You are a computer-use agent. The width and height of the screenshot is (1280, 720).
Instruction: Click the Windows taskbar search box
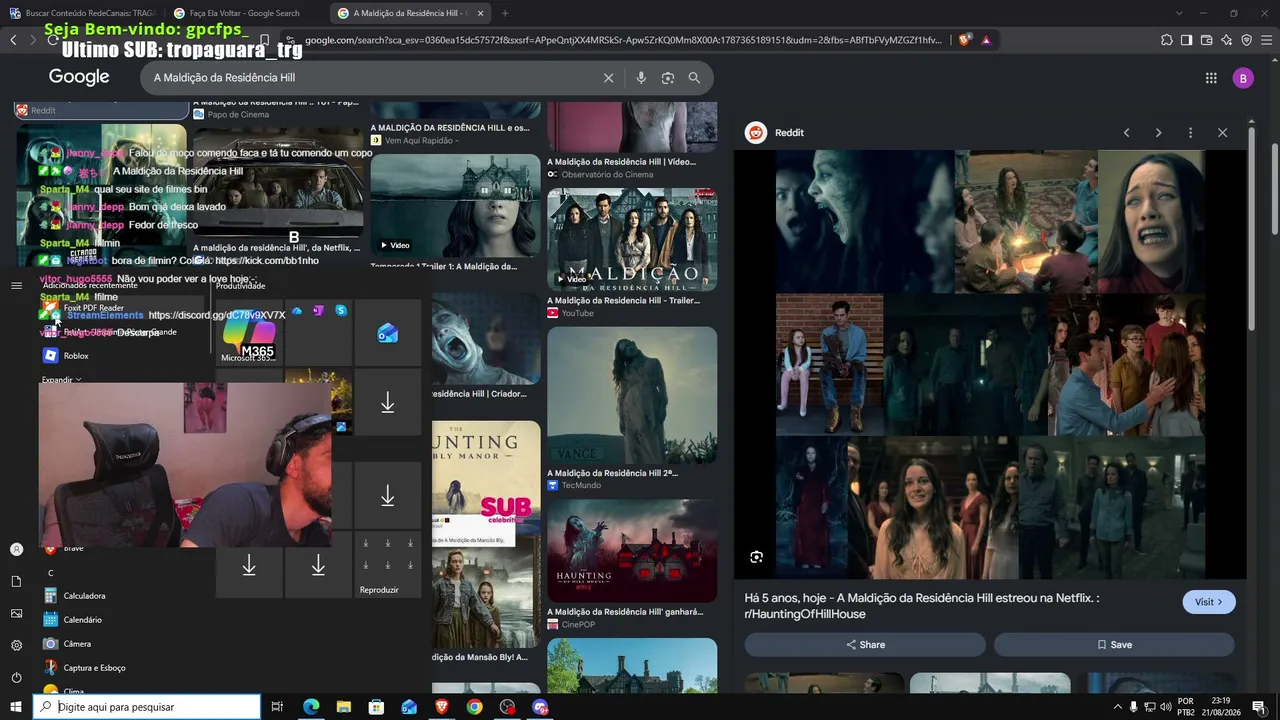(x=147, y=707)
